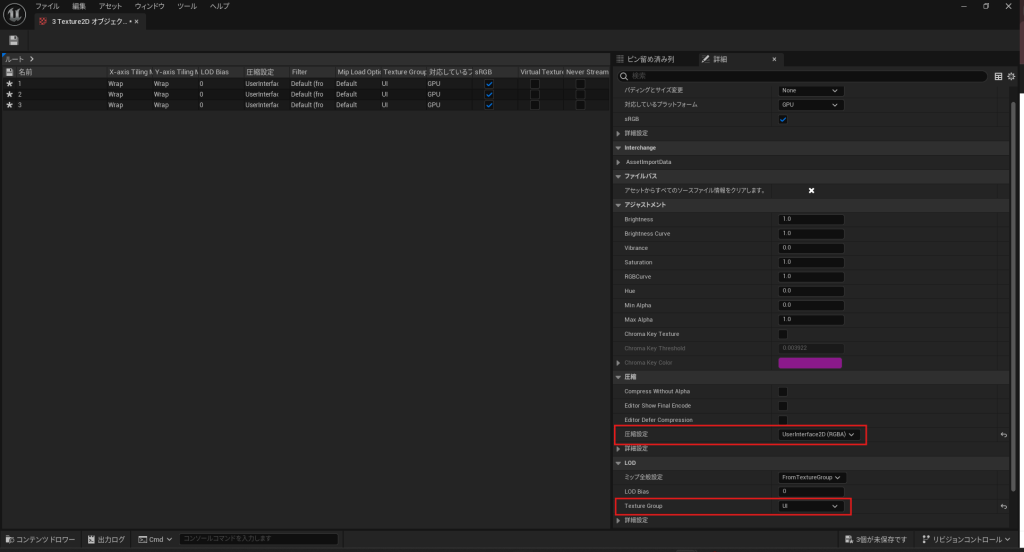Viewport: 1024px width, 552px height.
Task: Open the Texture Group UI dropdown
Action: pyautogui.click(x=811, y=507)
